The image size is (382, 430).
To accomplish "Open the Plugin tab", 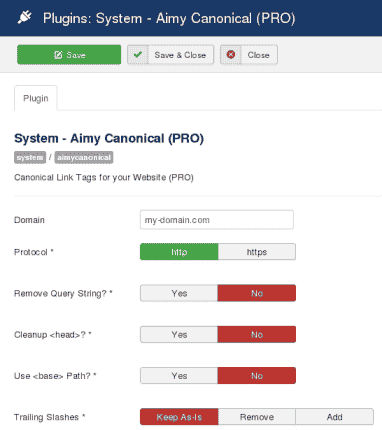I will [x=36, y=98].
